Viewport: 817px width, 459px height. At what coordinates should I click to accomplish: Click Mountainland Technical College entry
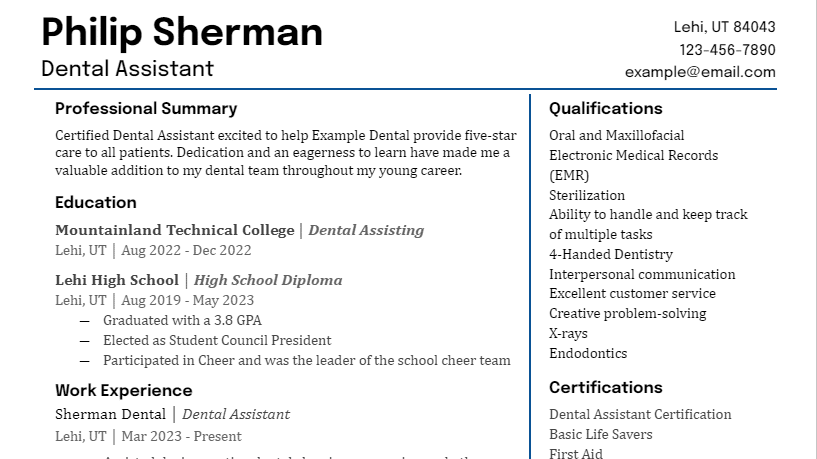coord(175,230)
